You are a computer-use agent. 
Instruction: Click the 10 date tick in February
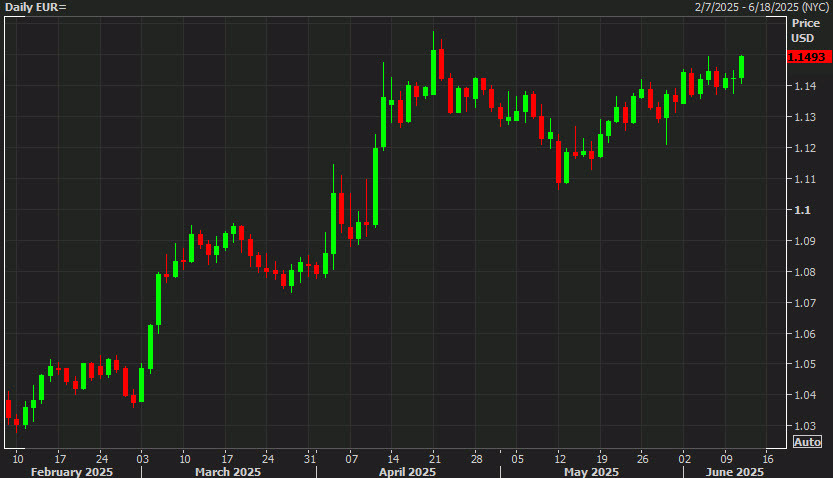[18, 459]
